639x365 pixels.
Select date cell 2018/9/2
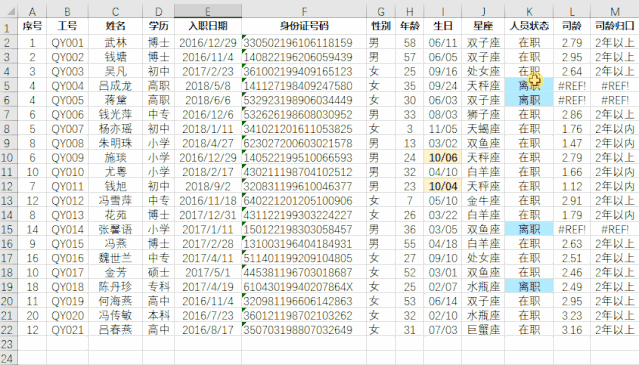click(208, 186)
